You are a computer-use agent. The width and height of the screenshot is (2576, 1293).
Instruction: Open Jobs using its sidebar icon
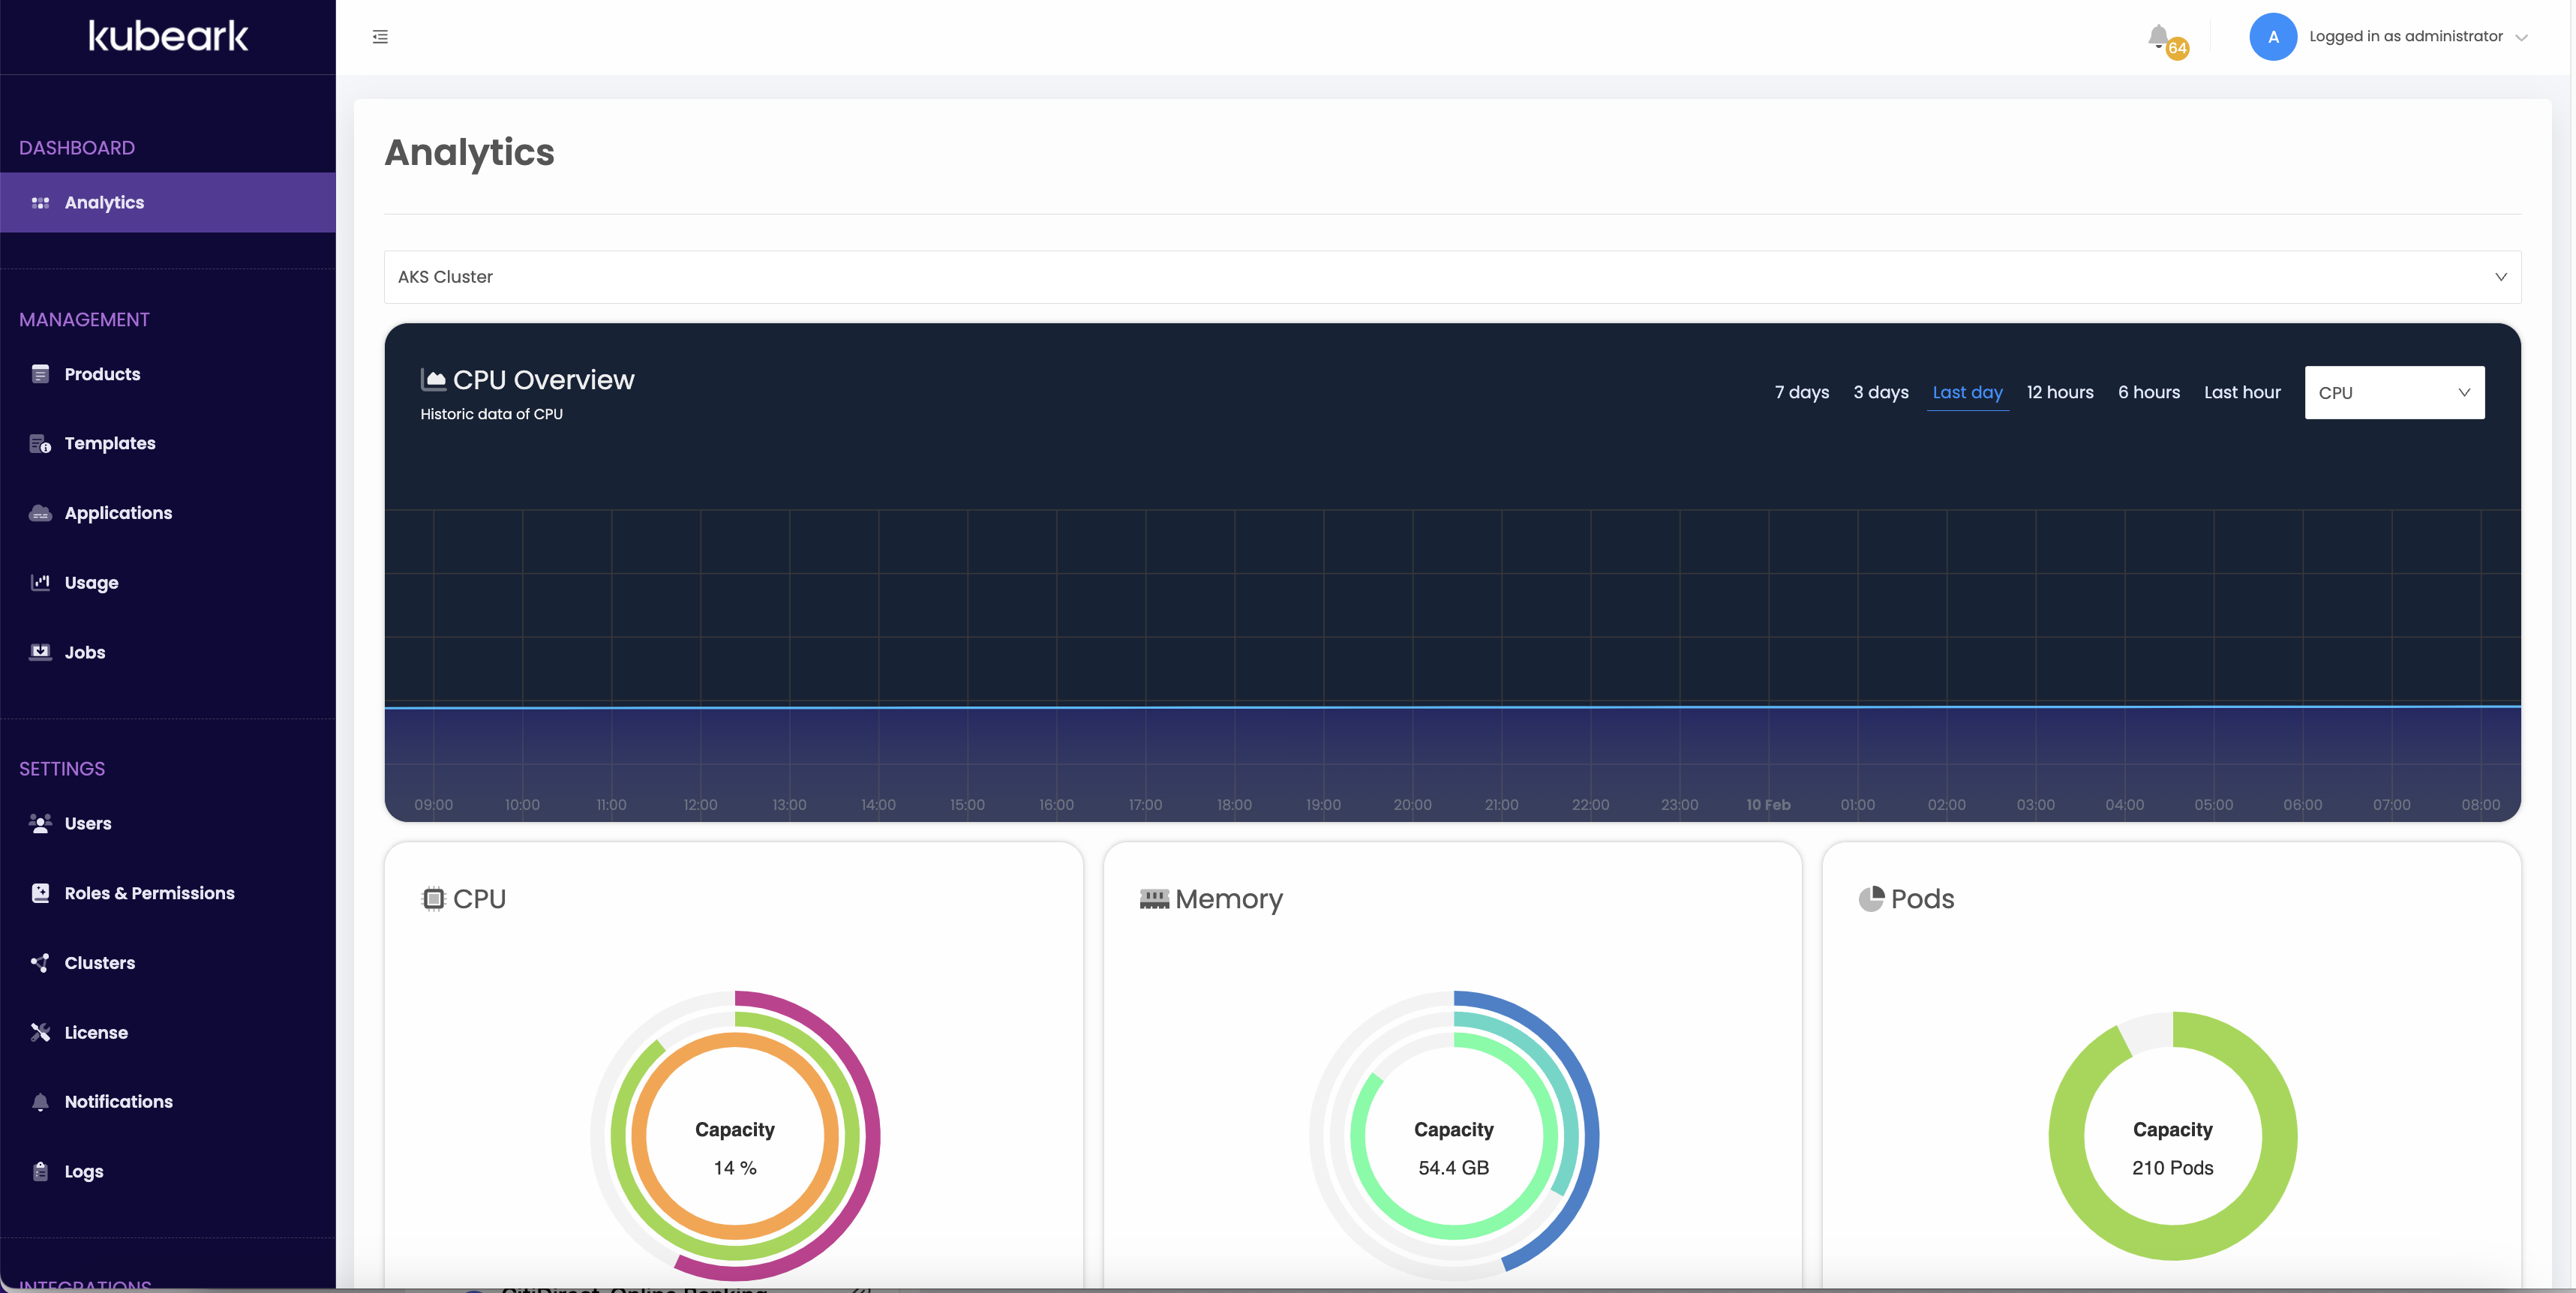[40, 652]
